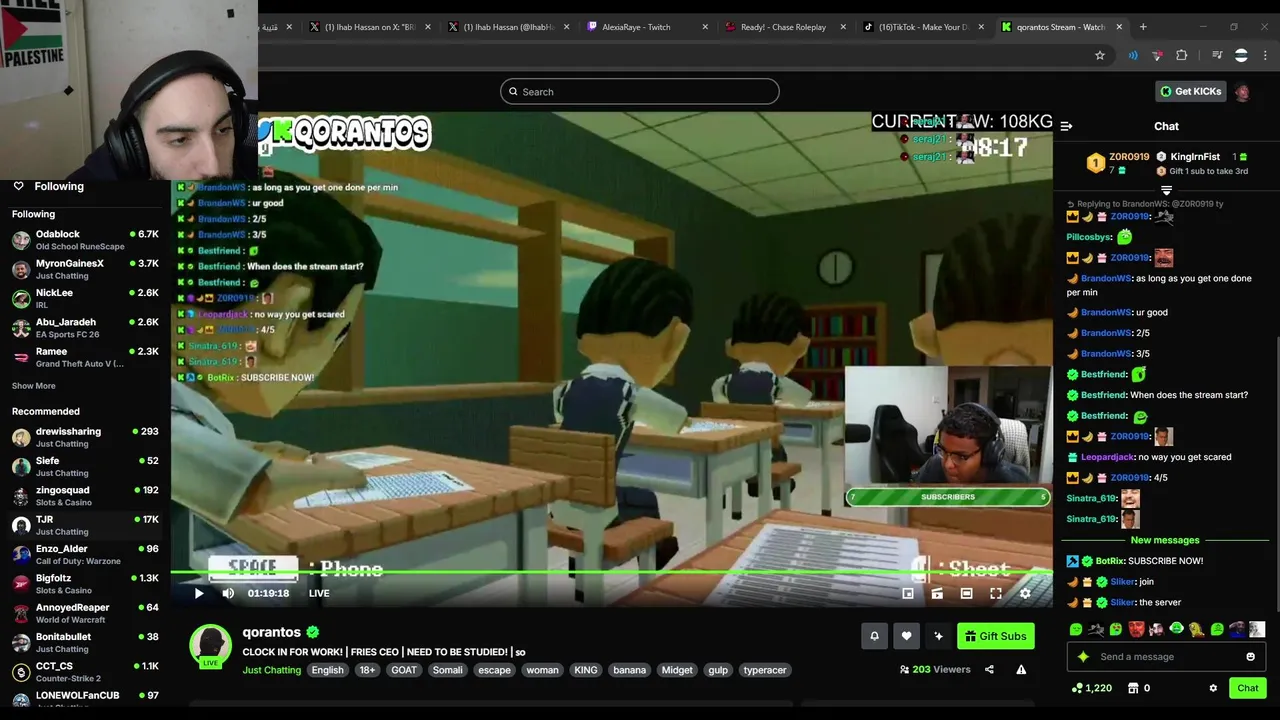Open Chrome extensions puzzle icon
The height and width of the screenshot is (720, 1280).
point(1182,55)
